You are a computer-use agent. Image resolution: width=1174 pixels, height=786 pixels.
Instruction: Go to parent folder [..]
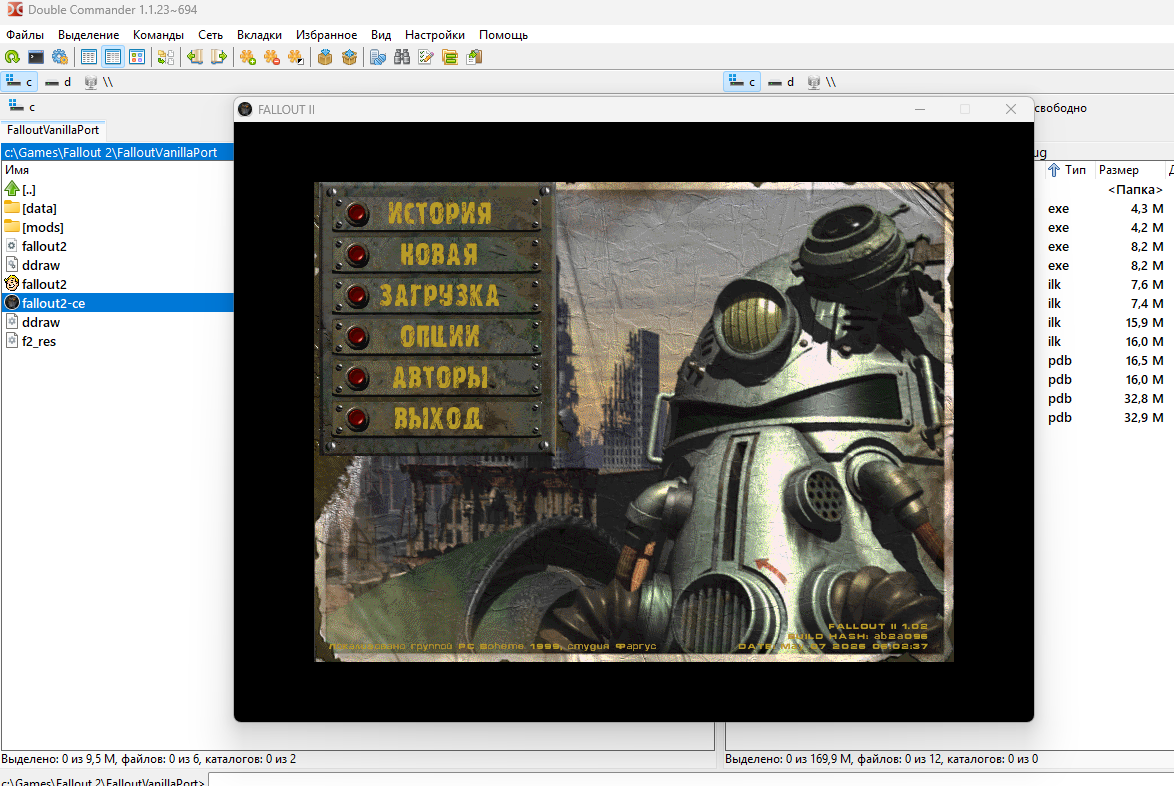[x=118, y=189]
